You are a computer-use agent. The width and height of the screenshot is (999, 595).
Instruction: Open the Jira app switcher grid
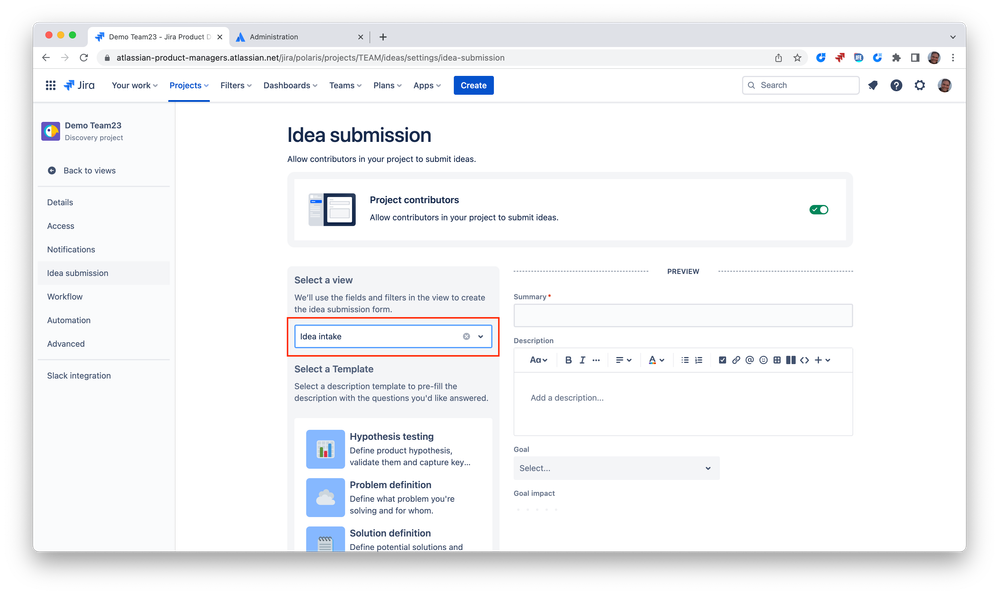point(50,85)
